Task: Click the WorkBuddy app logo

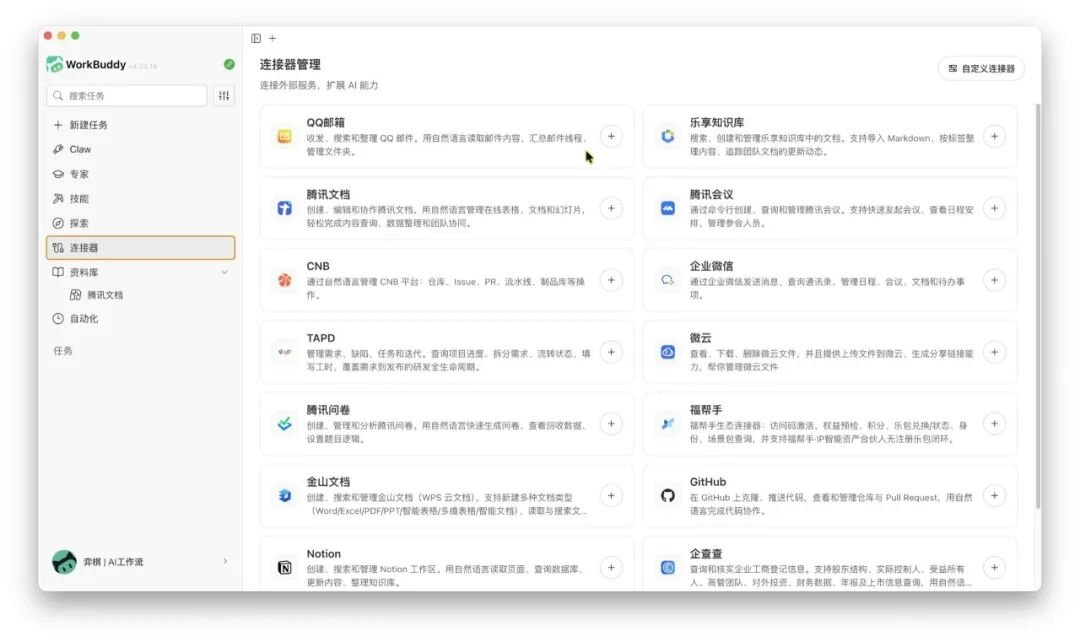Action: coord(54,64)
